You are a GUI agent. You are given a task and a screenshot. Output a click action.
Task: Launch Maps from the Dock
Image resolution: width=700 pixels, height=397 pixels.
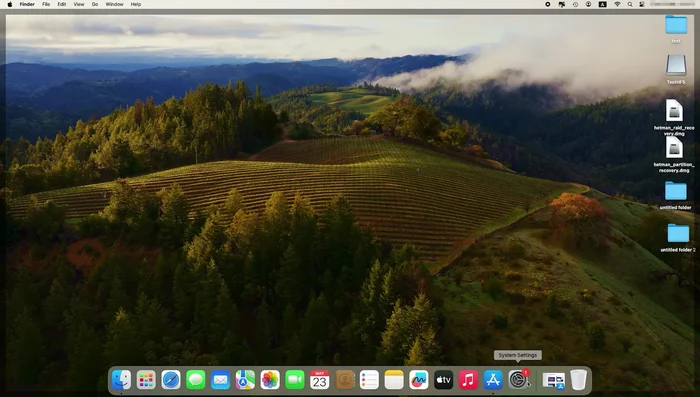[245, 380]
